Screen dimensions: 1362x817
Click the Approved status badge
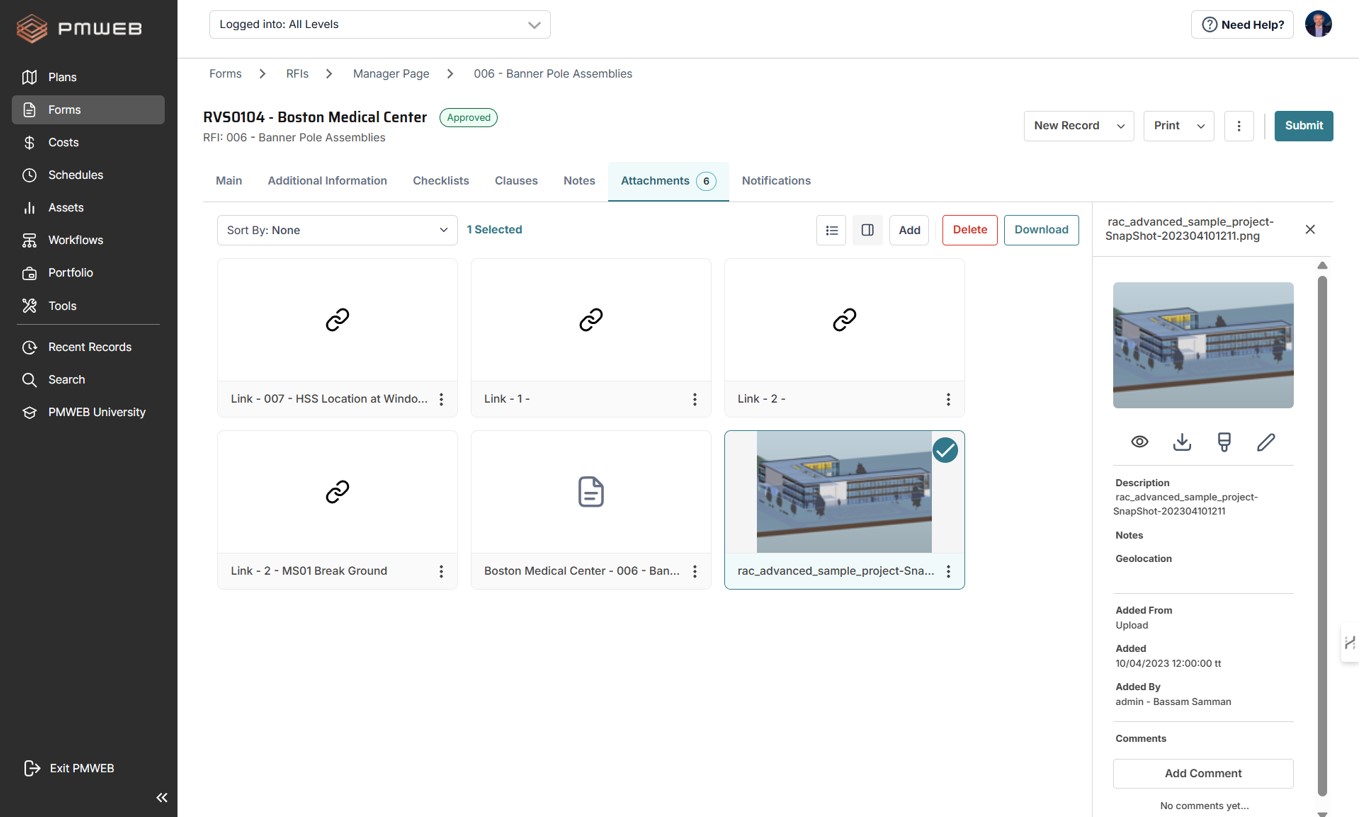pos(469,118)
